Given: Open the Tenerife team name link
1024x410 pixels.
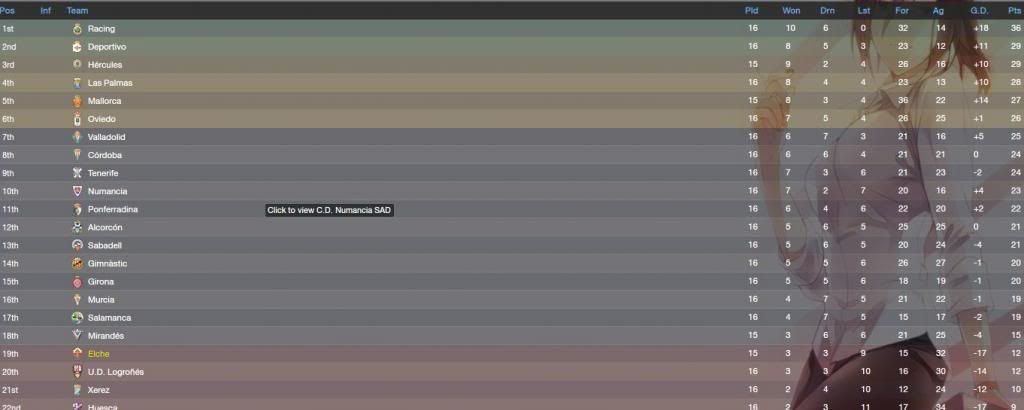Looking at the screenshot, I should point(103,173).
